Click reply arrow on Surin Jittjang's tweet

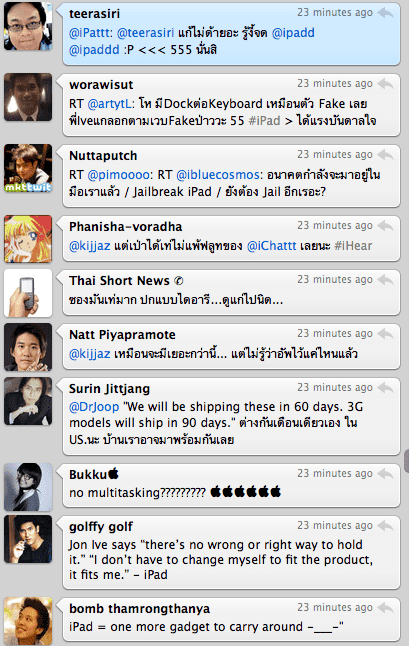point(386,388)
